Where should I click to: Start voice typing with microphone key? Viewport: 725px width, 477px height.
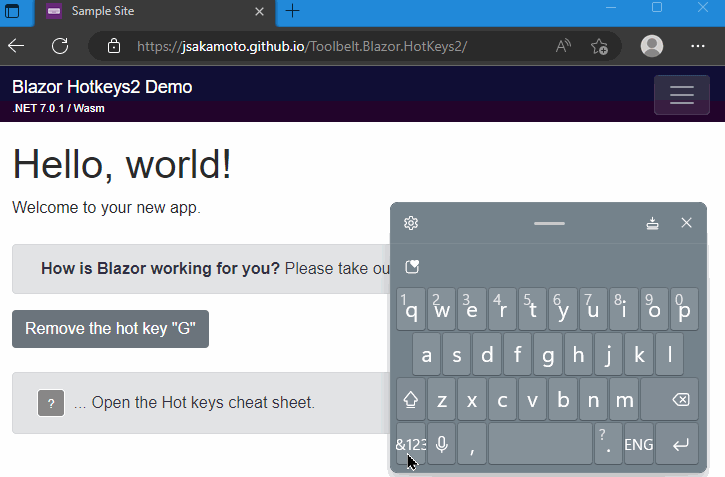pos(442,444)
